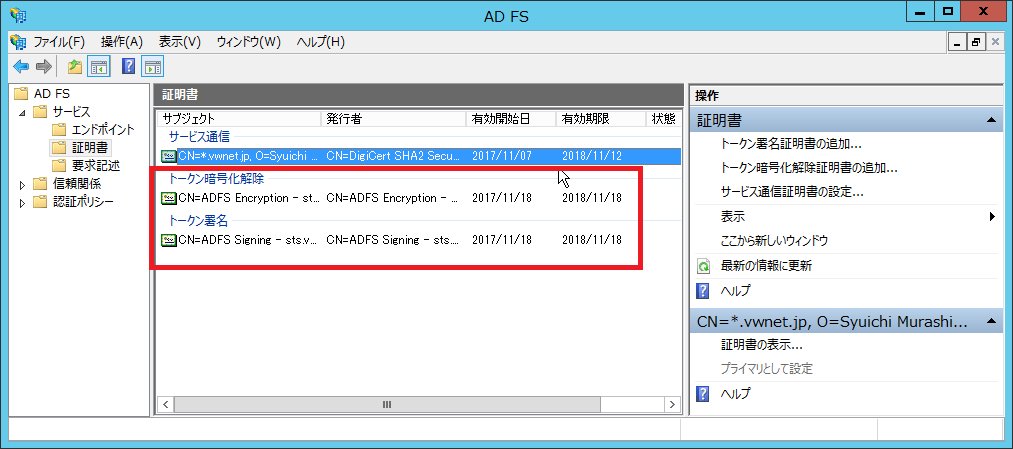Collapse the 証明書 actions section

coord(990,120)
